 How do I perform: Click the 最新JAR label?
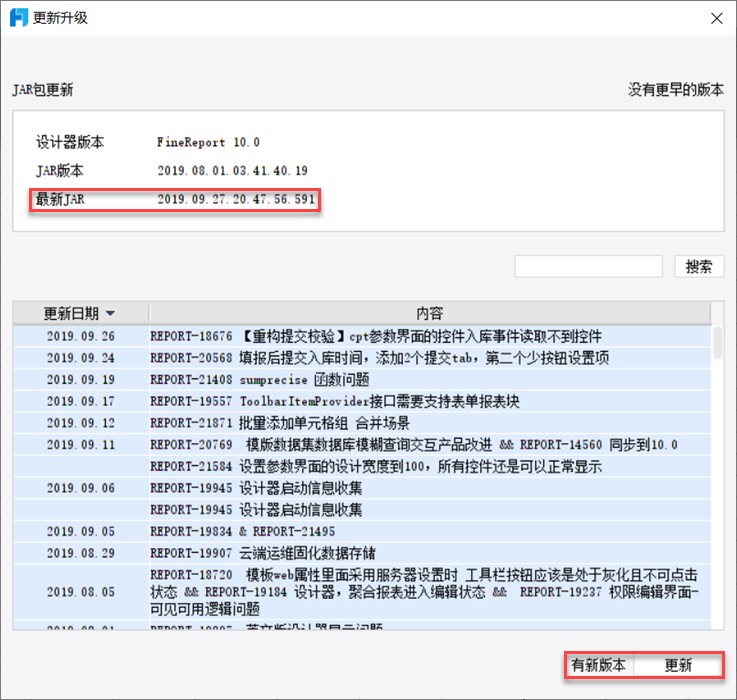coord(60,199)
